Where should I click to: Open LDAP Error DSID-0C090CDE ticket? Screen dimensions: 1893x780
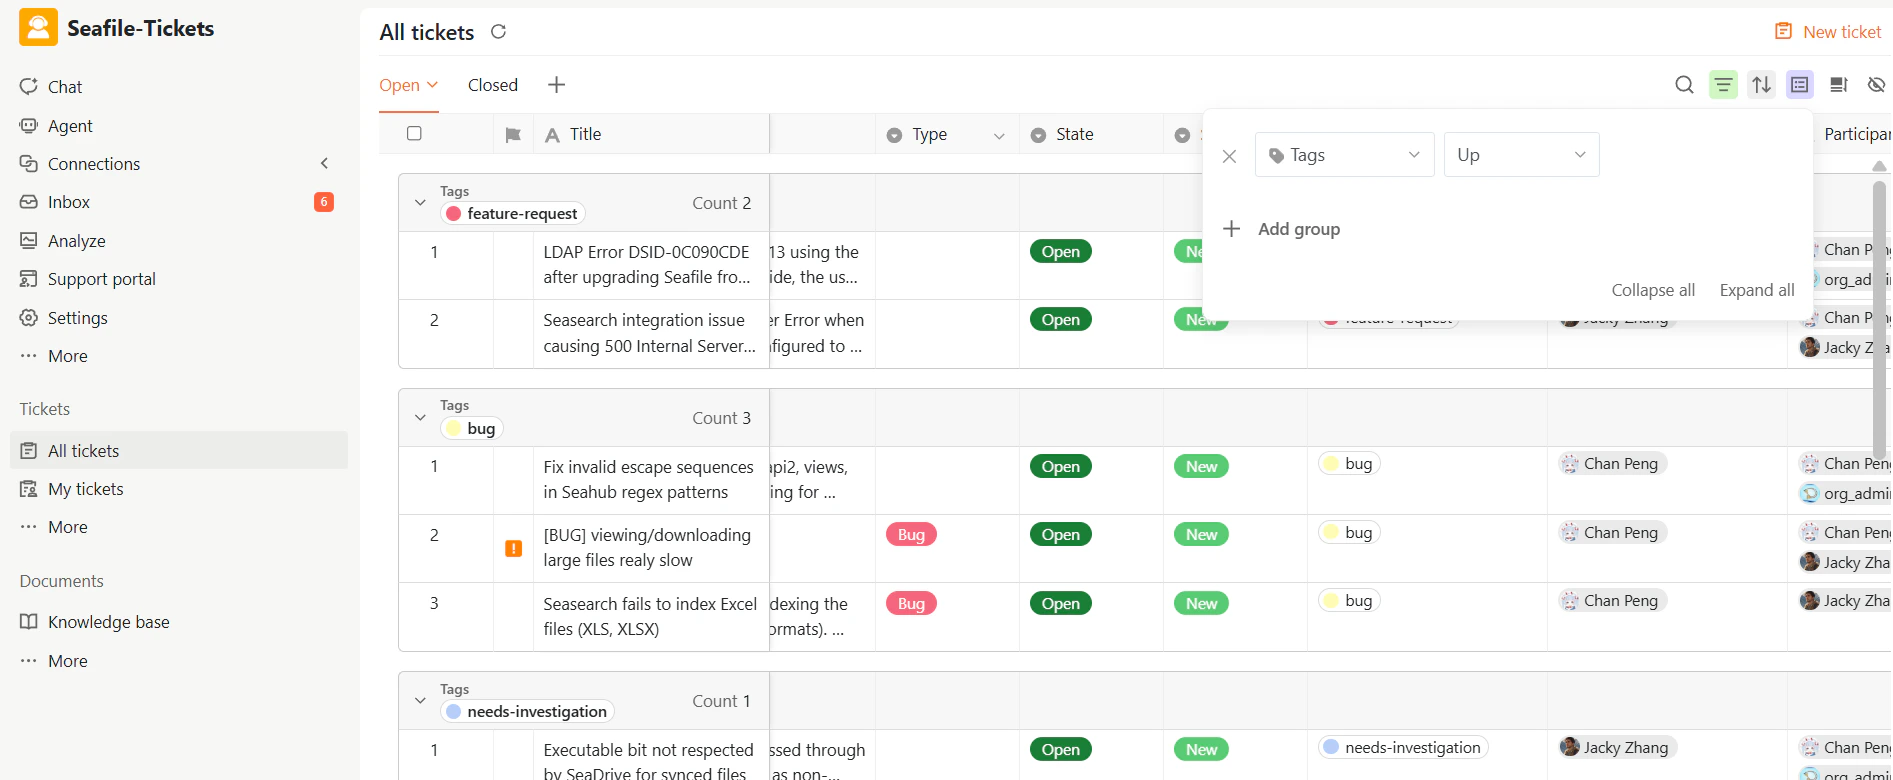tap(647, 265)
